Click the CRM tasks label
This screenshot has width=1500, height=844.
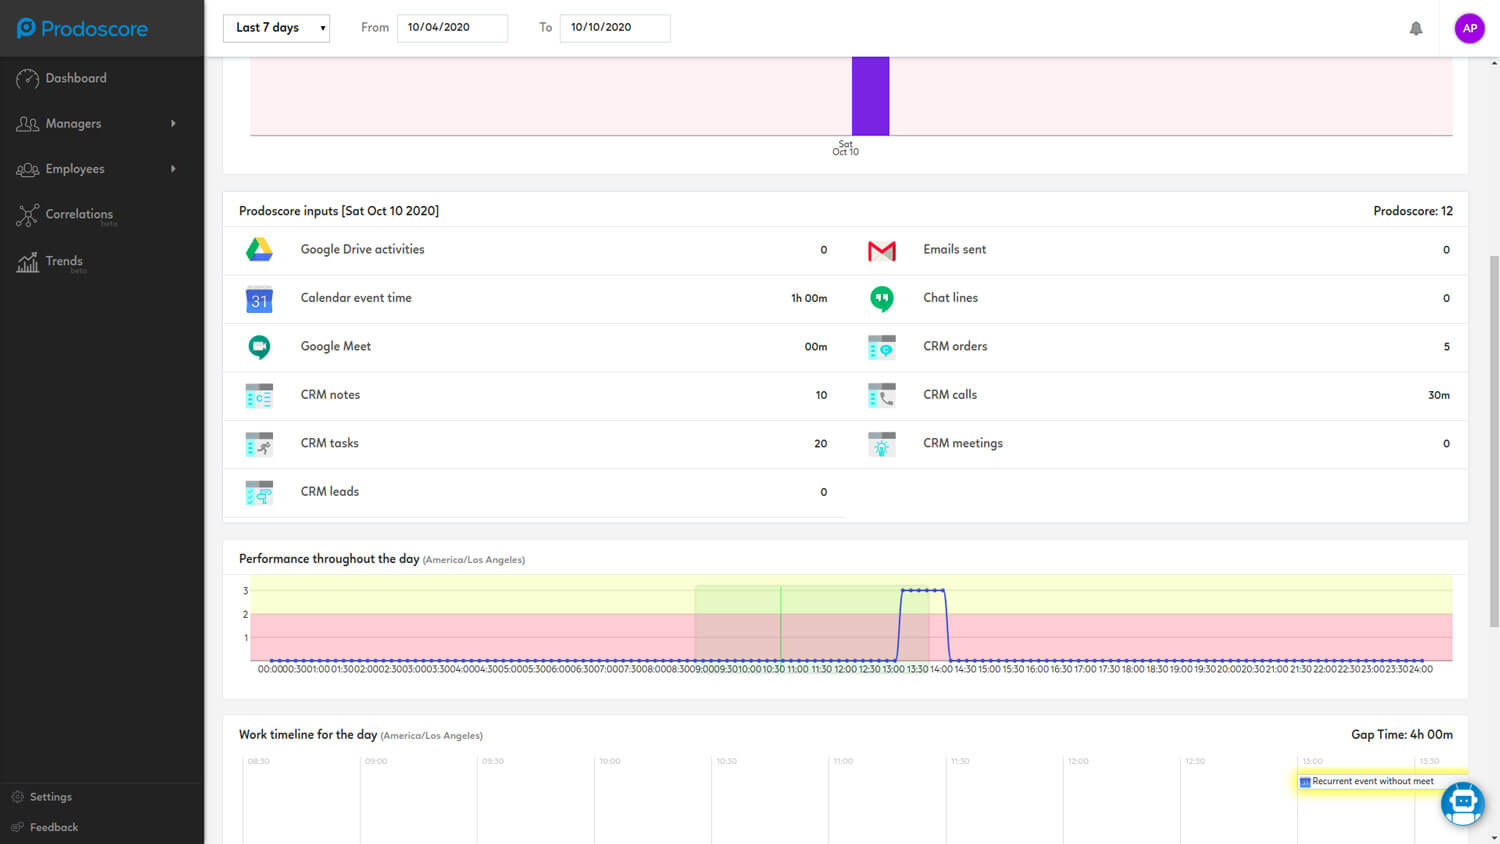[329, 443]
